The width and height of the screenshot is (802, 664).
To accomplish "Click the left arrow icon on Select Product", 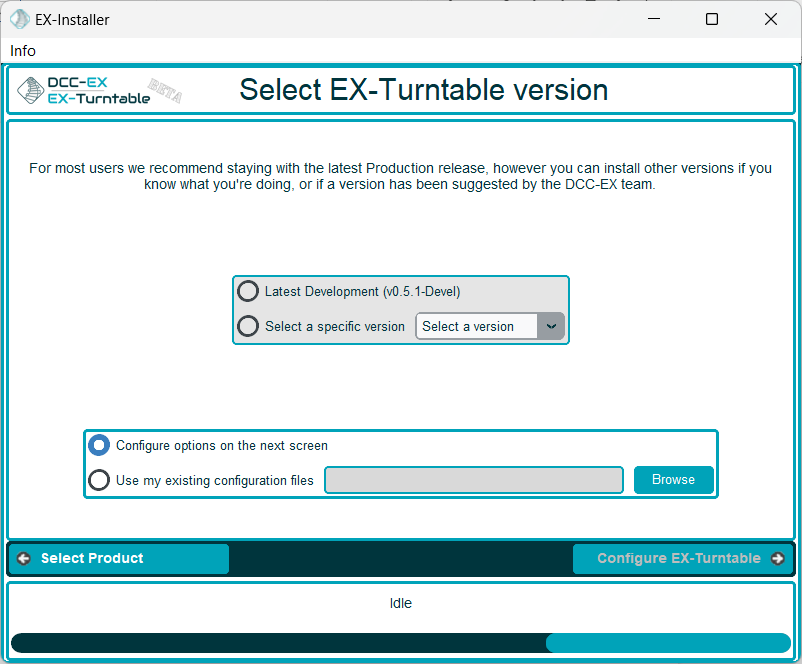I will pyautogui.click(x=24, y=559).
